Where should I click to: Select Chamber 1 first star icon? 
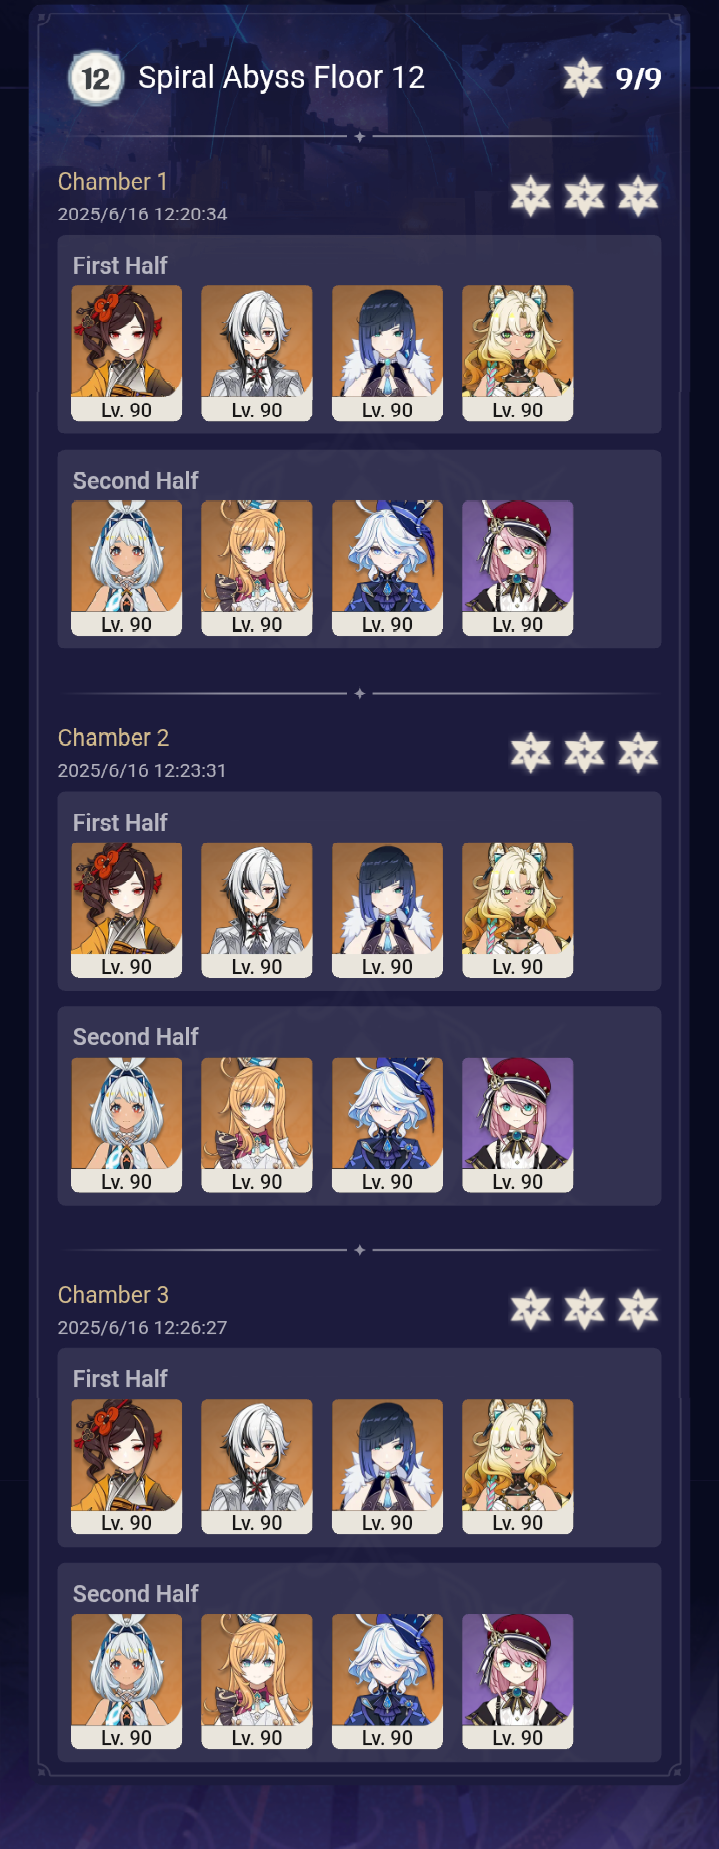pos(531,196)
